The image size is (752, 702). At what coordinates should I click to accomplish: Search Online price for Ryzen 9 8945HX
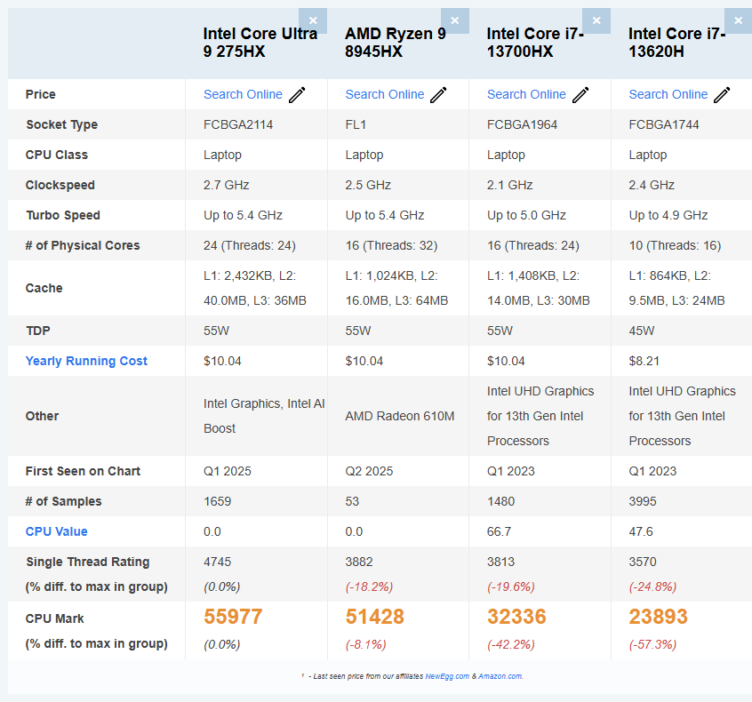pyautogui.click(x=385, y=94)
